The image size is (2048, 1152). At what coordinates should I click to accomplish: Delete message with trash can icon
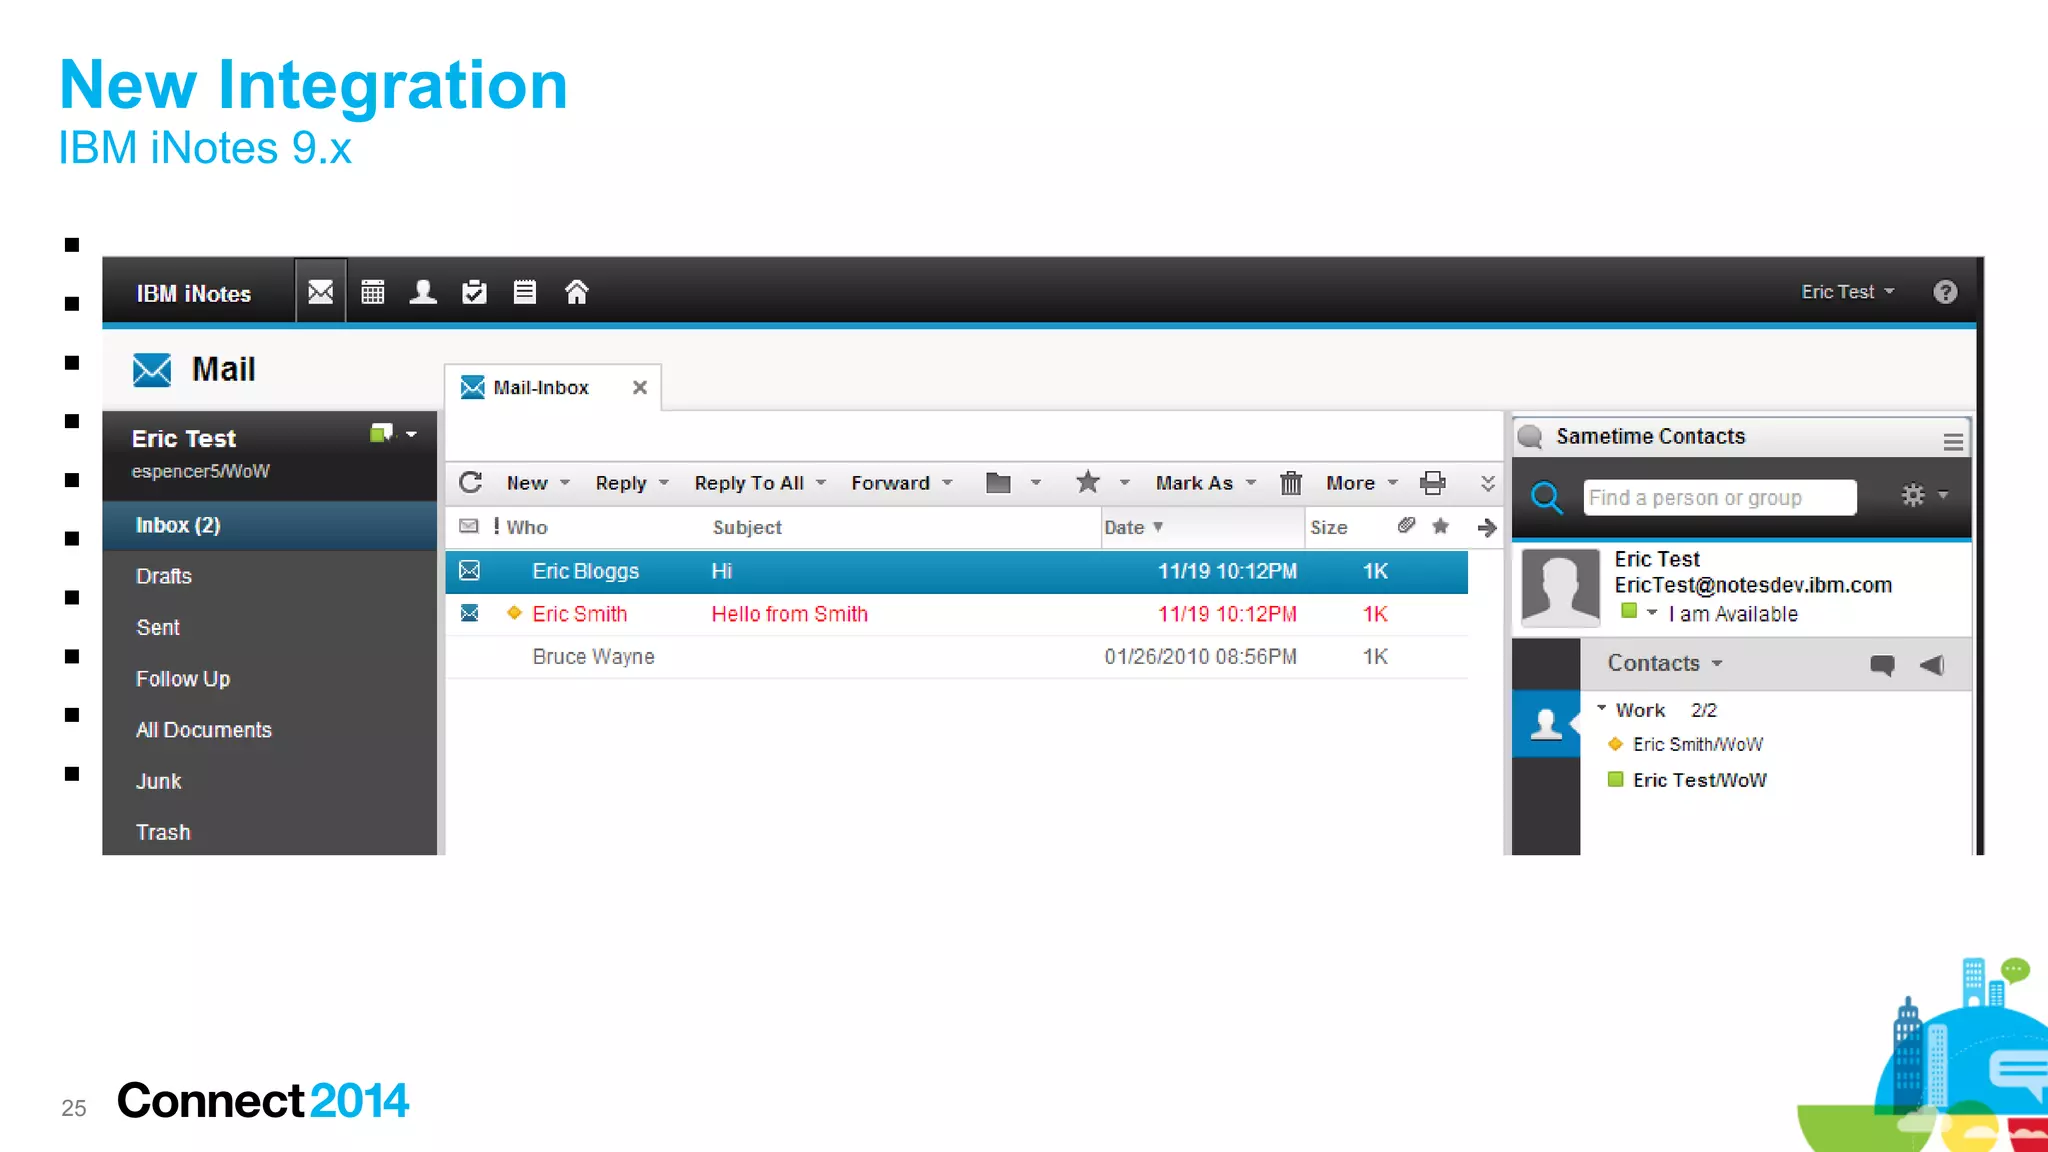[x=1291, y=483]
